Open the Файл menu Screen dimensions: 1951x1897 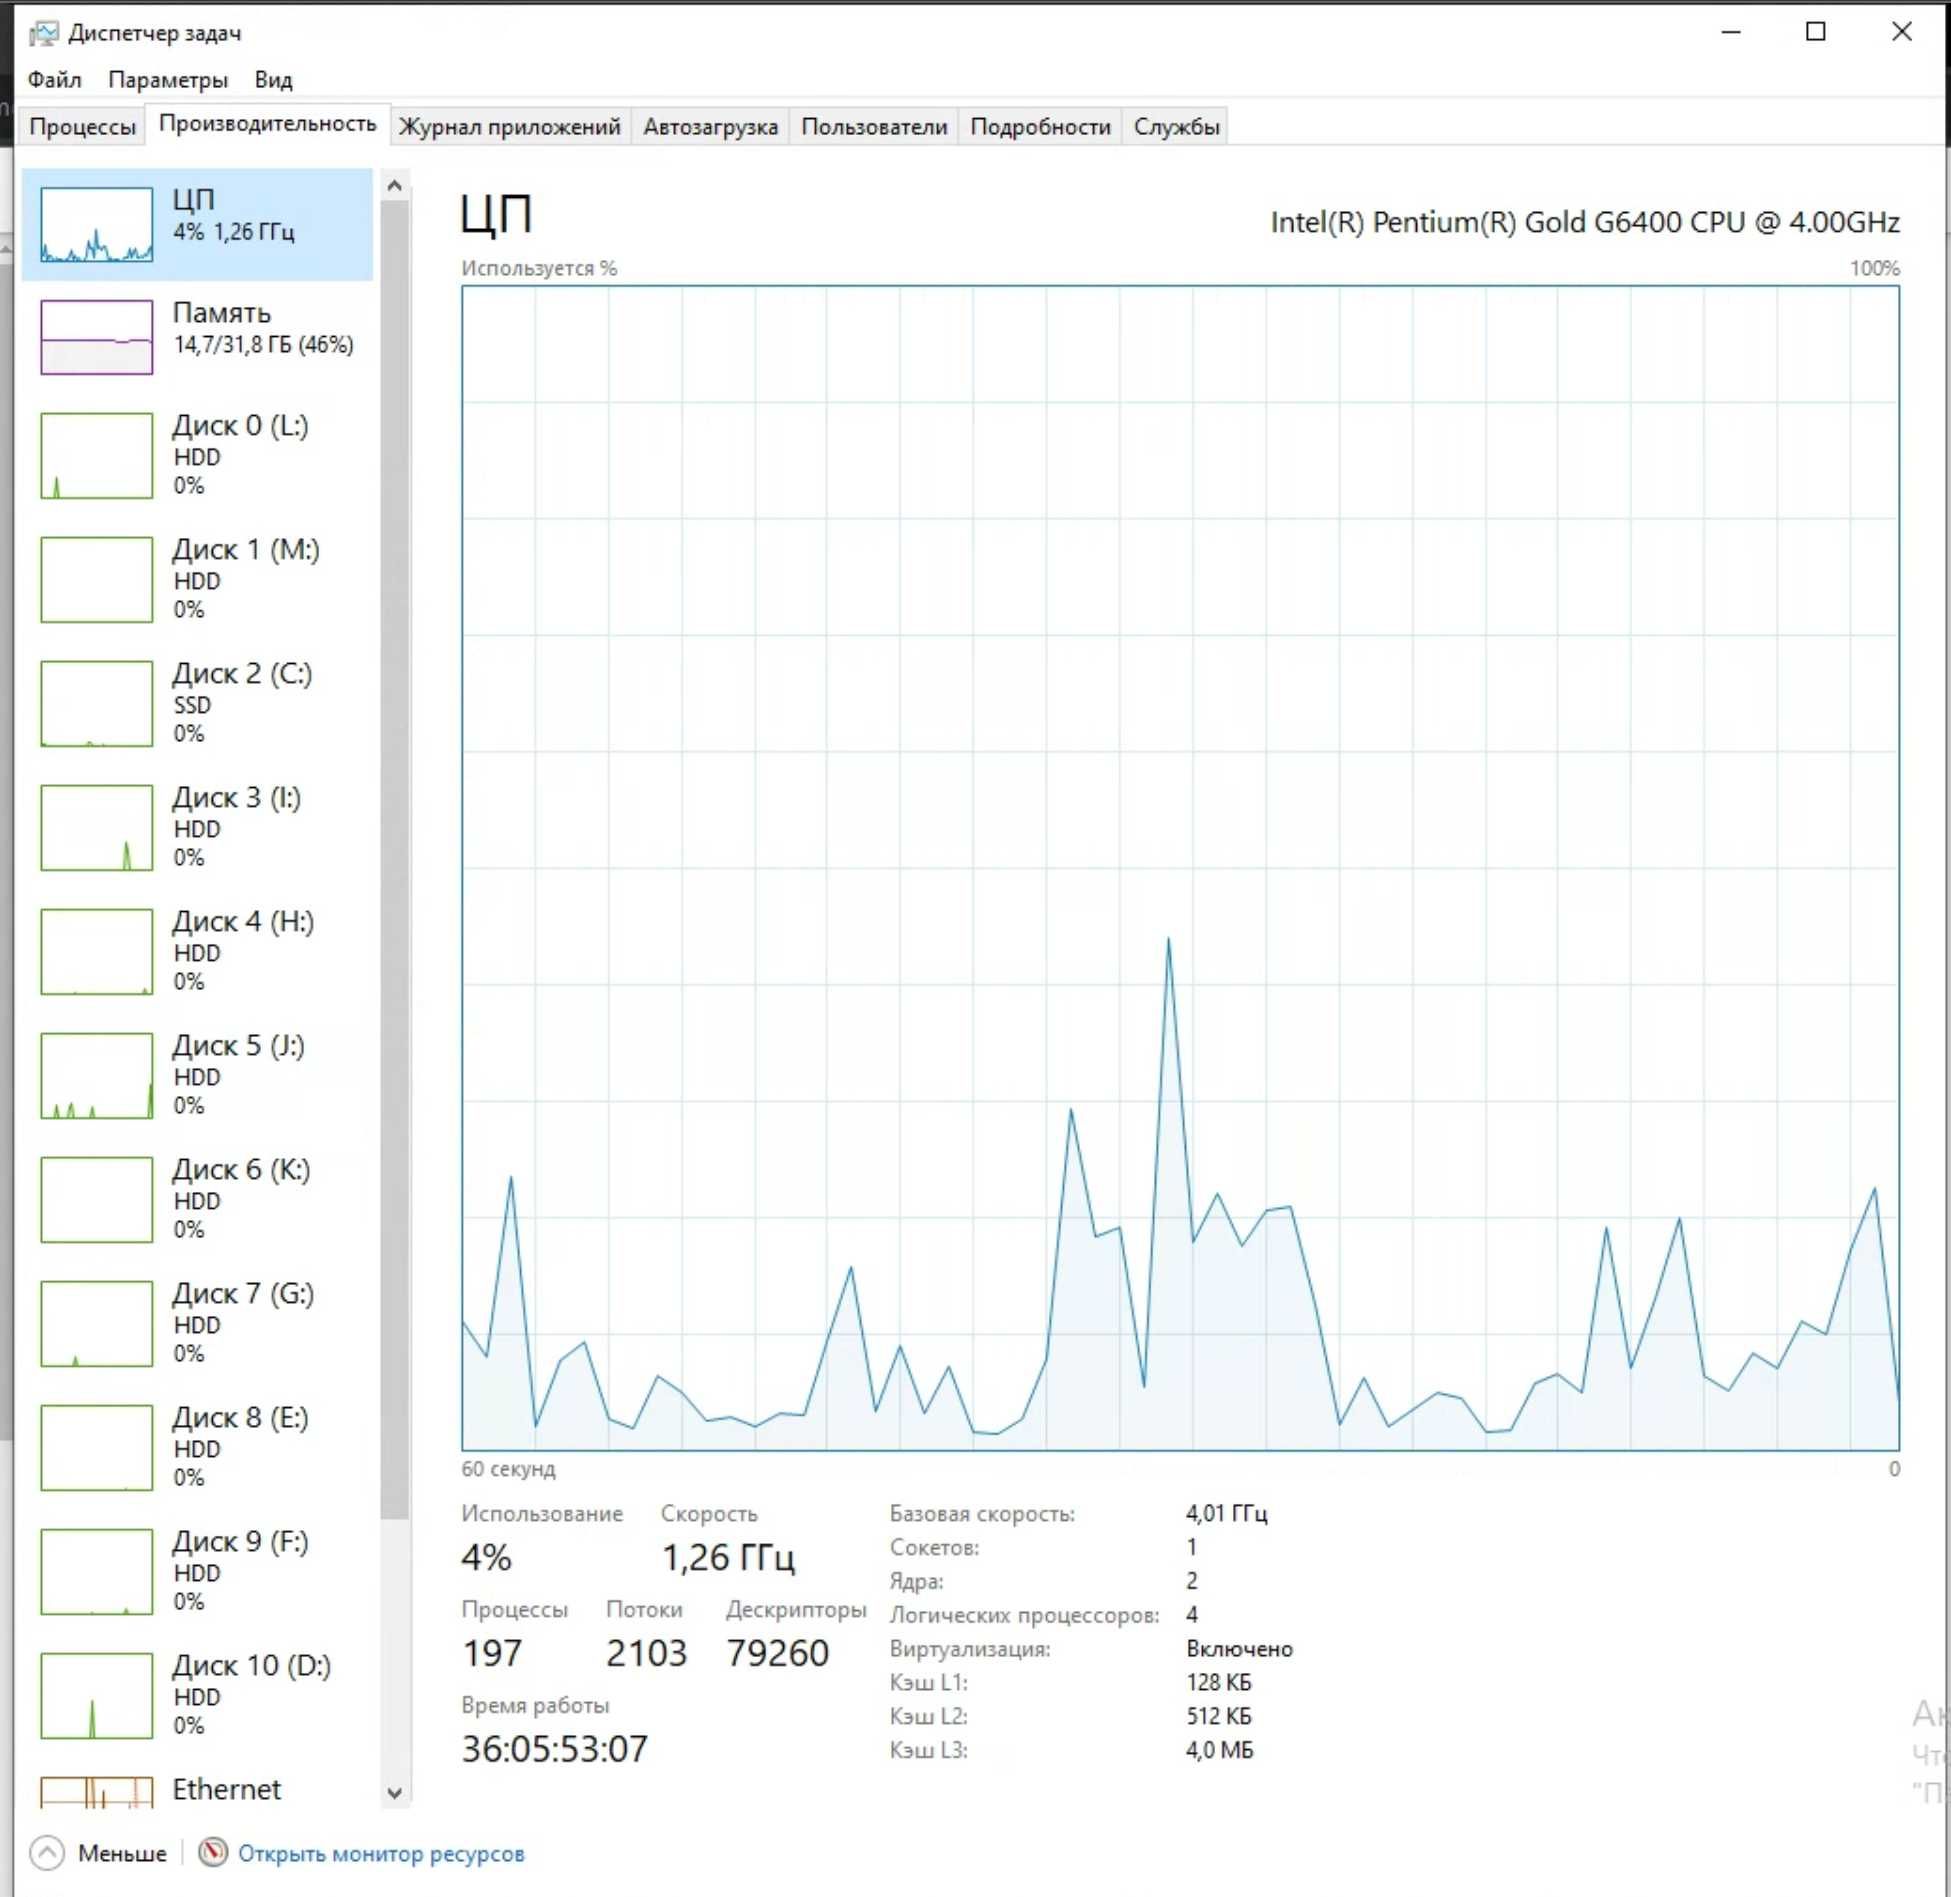click(x=54, y=80)
